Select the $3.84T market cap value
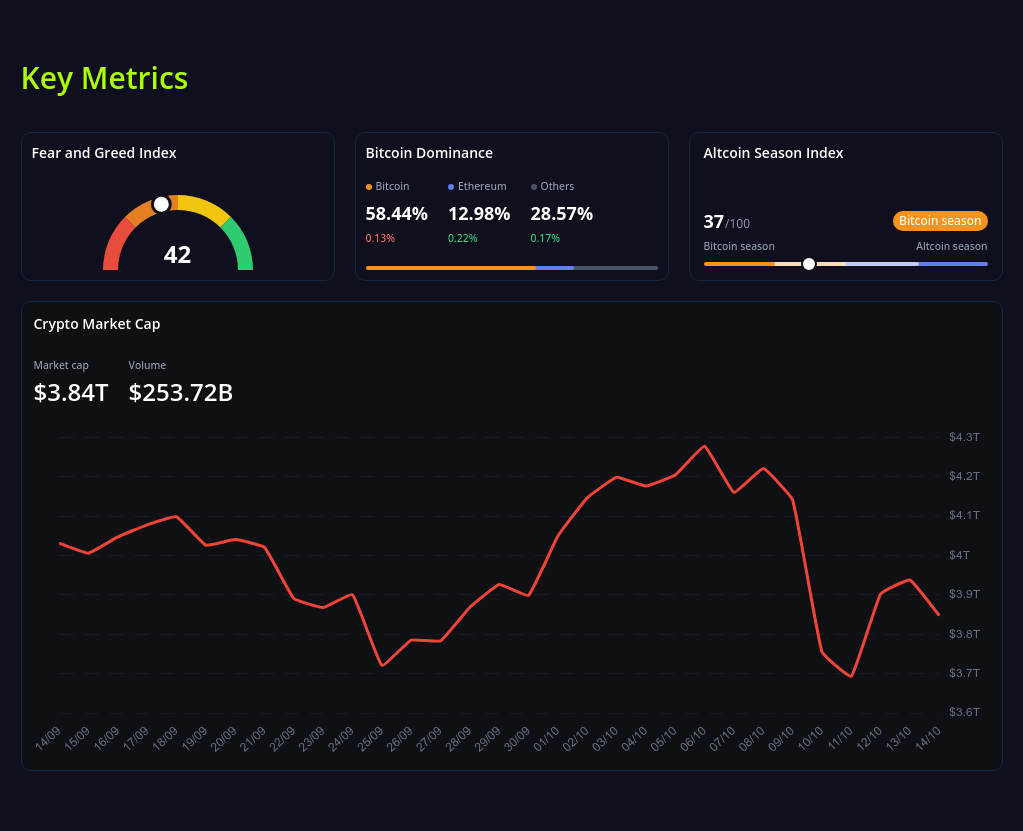Screen dimensions: 1023x831 [71, 393]
